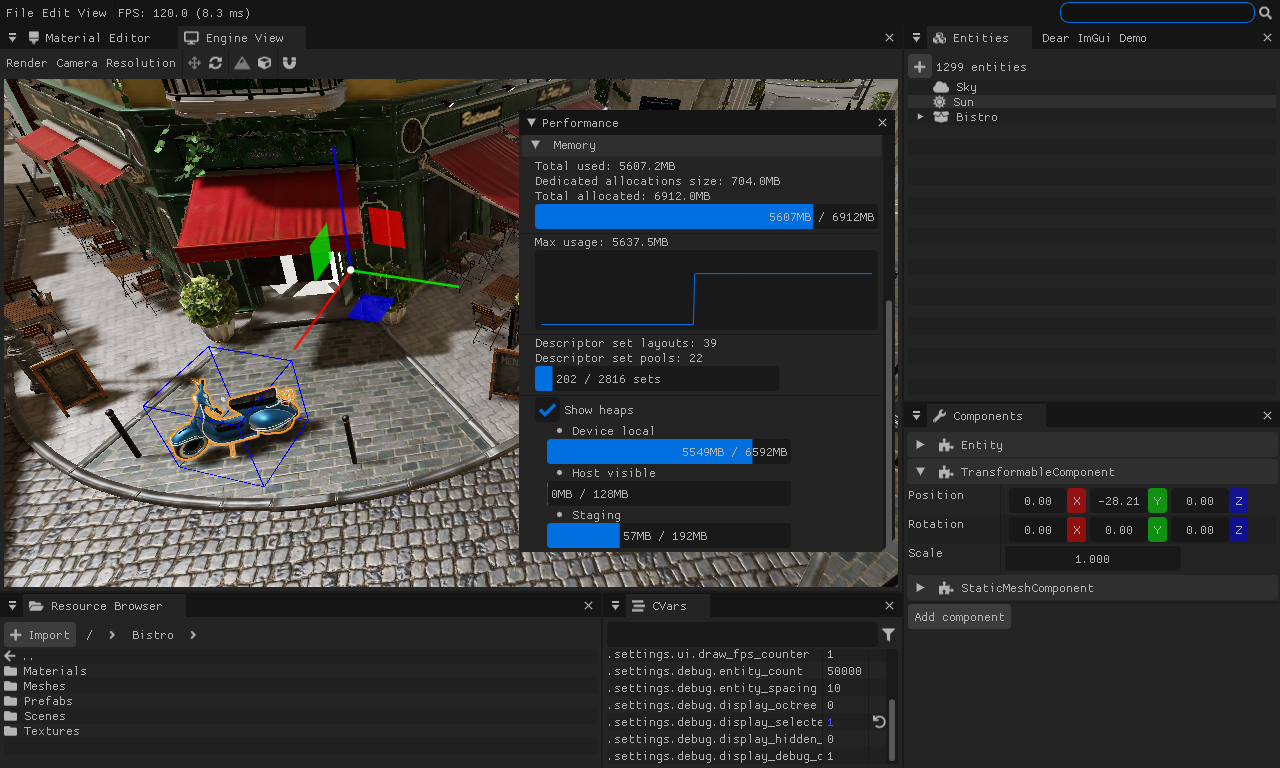Toggle the Show heaps checkbox

click(547, 410)
